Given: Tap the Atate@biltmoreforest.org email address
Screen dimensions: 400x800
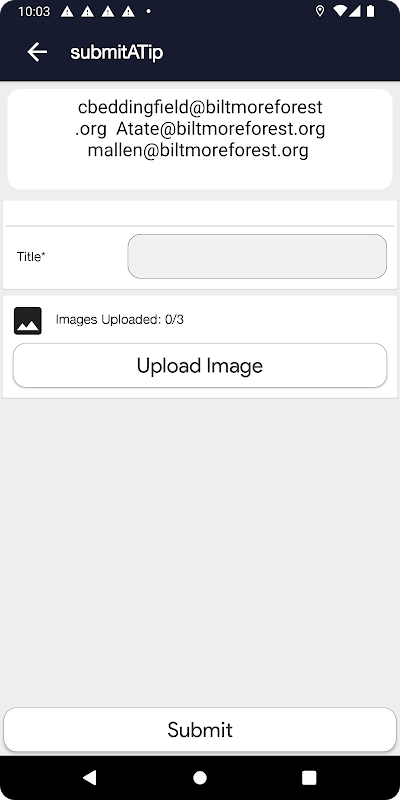Looking at the screenshot, I should pos(220,129).
